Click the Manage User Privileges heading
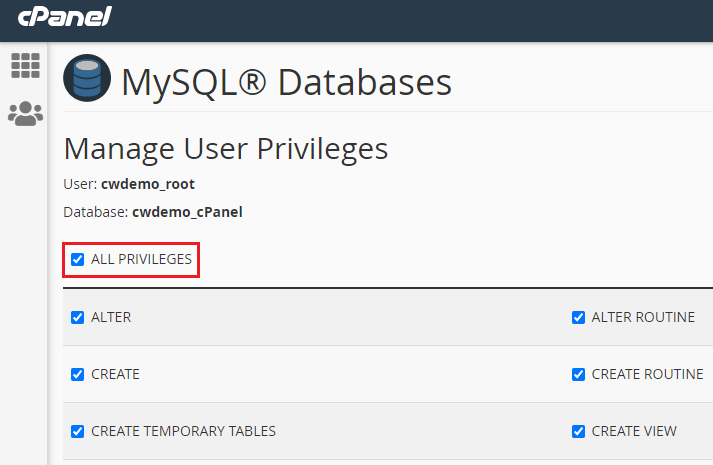713x465 pixels. pos(225,150)
